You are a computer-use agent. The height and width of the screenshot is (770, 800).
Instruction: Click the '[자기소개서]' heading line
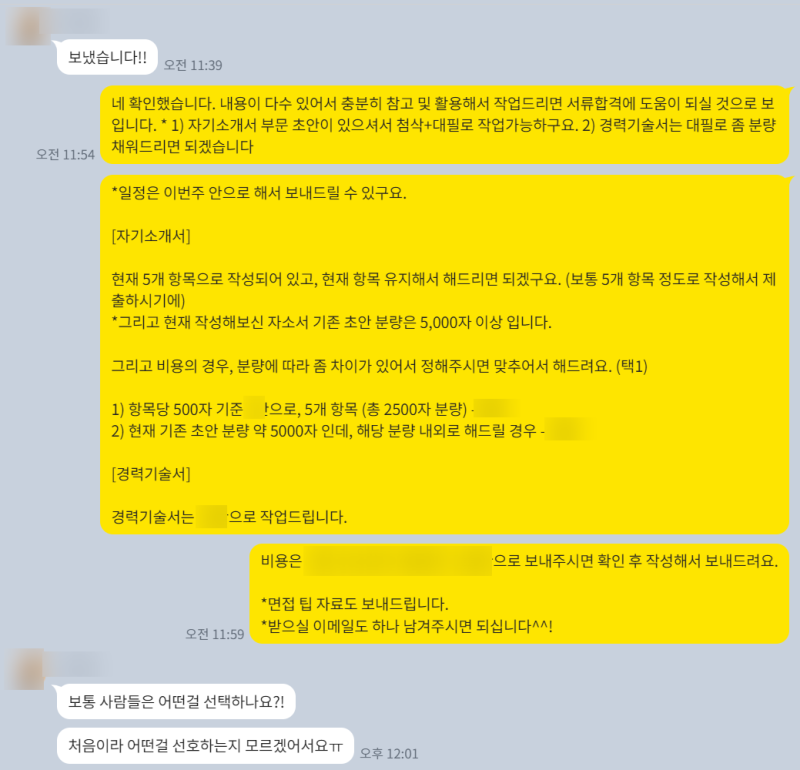[x=151, y=236]
